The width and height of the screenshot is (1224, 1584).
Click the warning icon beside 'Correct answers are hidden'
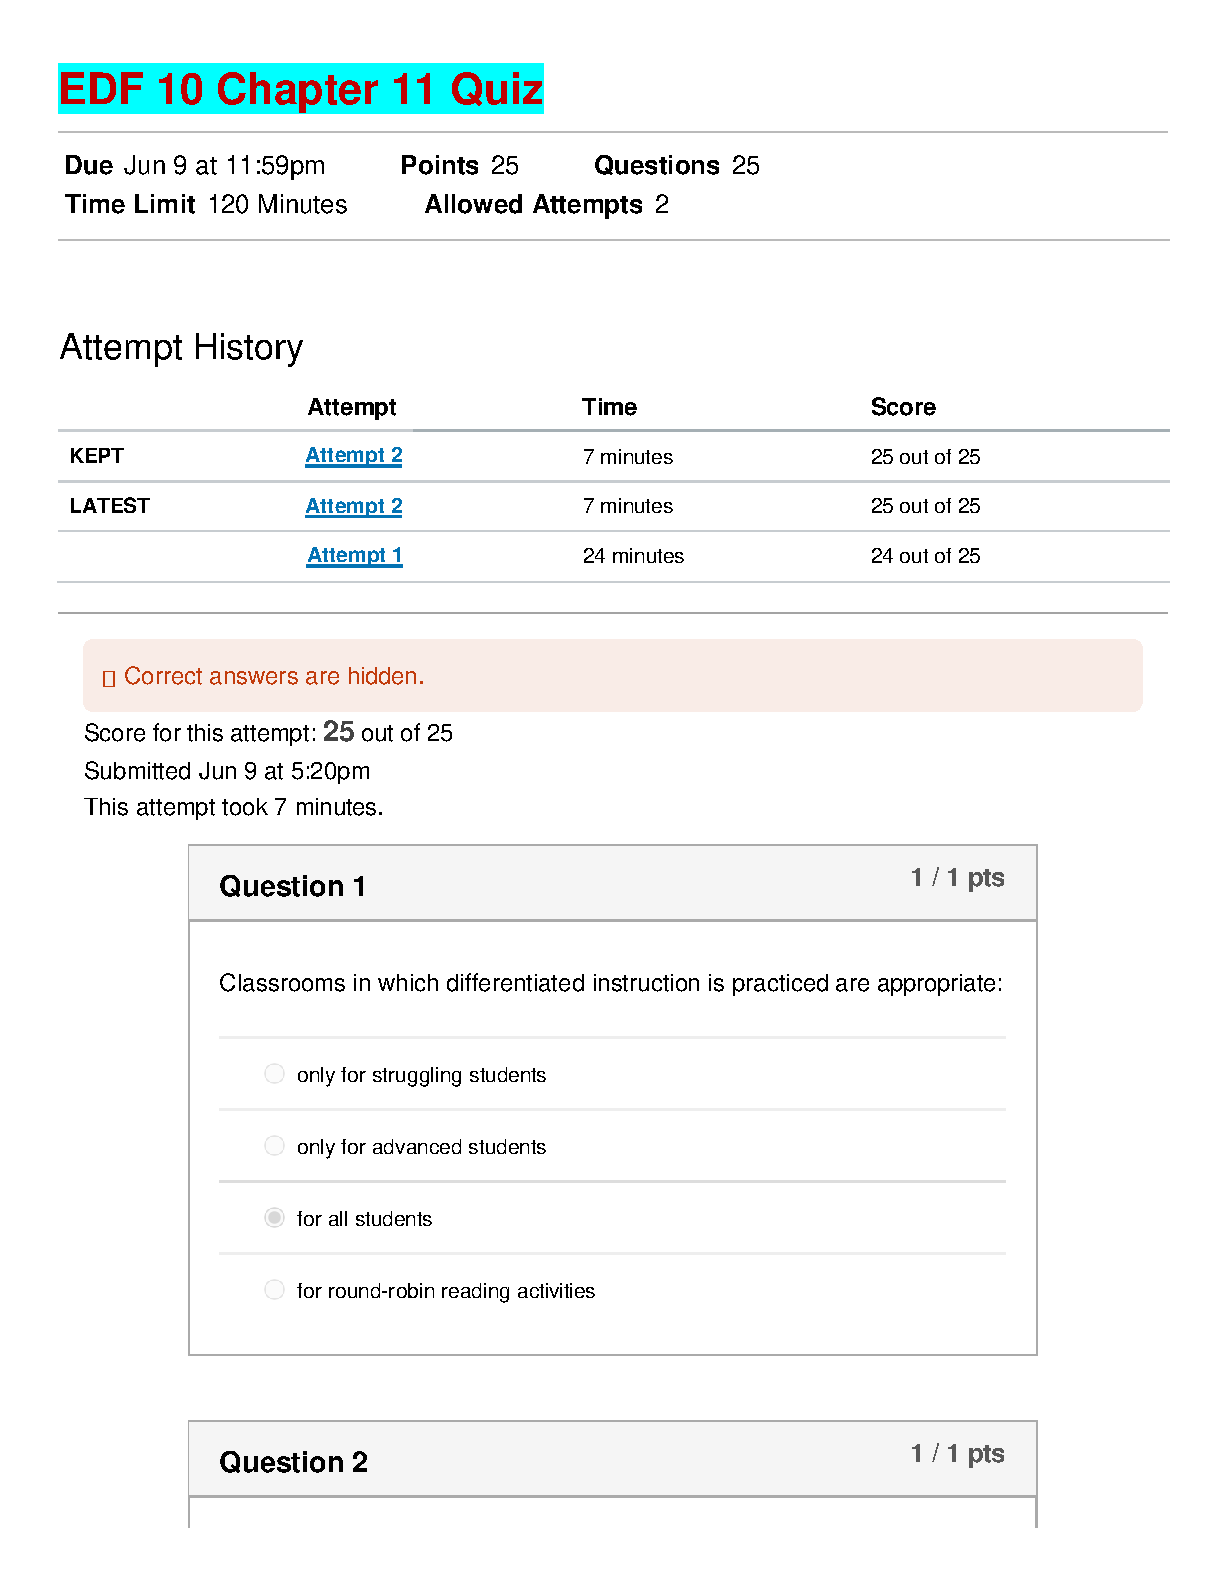pyautogui.click(x=109, y=678)
